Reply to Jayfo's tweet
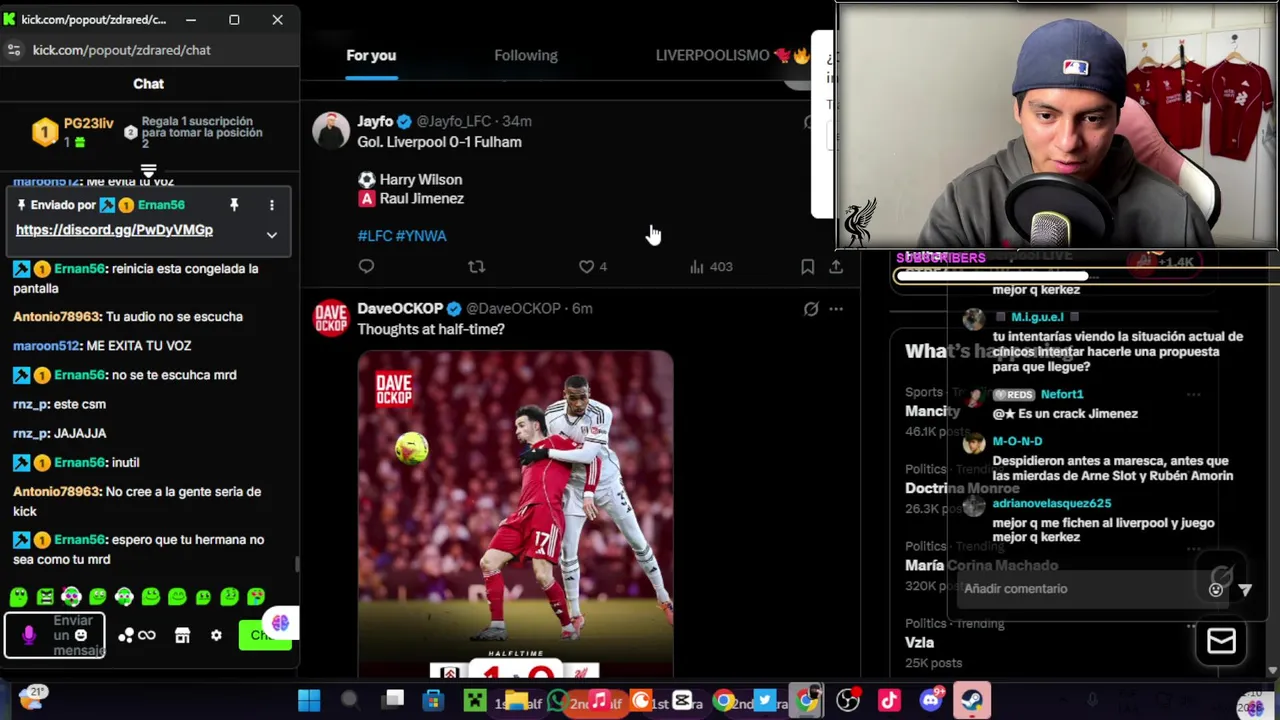 click(366, 266)
